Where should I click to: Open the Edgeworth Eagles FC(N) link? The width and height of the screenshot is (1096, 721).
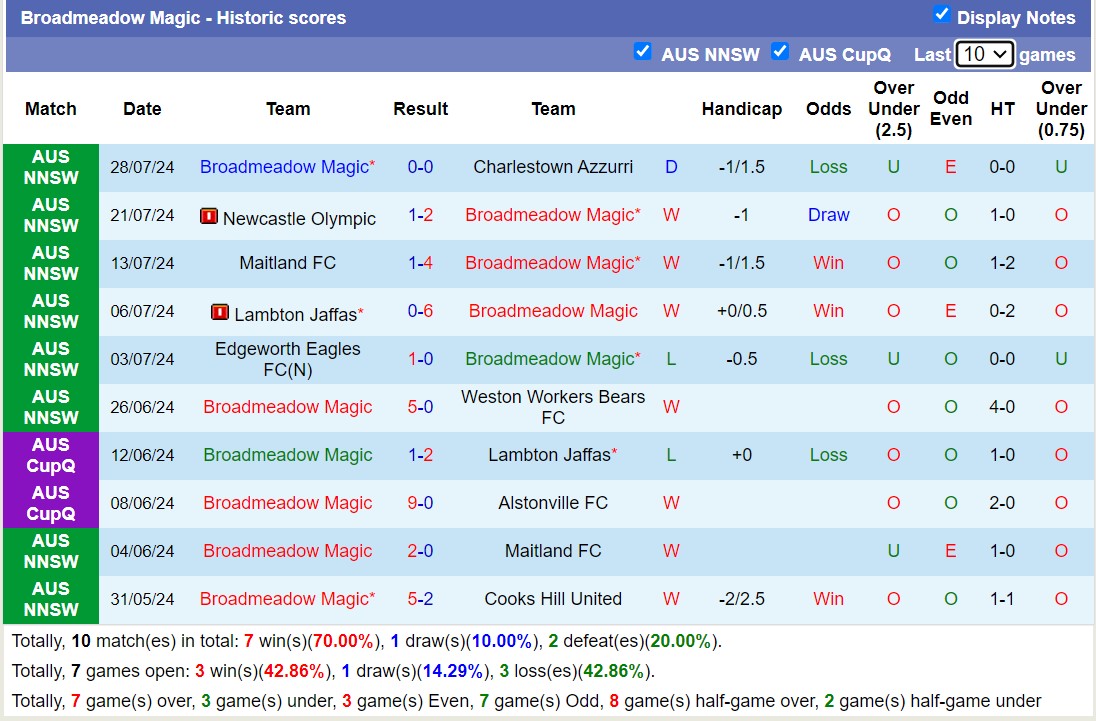coord(288,359)
